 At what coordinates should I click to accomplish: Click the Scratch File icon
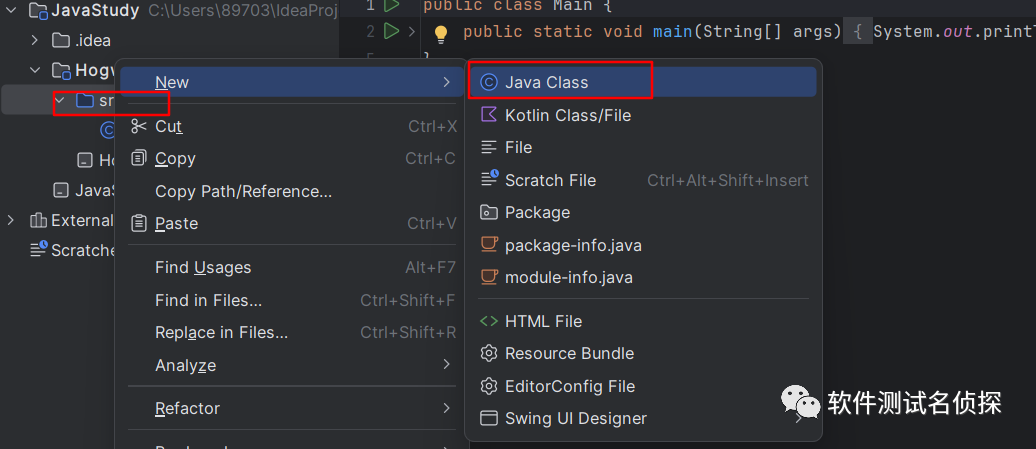point(489,180)
